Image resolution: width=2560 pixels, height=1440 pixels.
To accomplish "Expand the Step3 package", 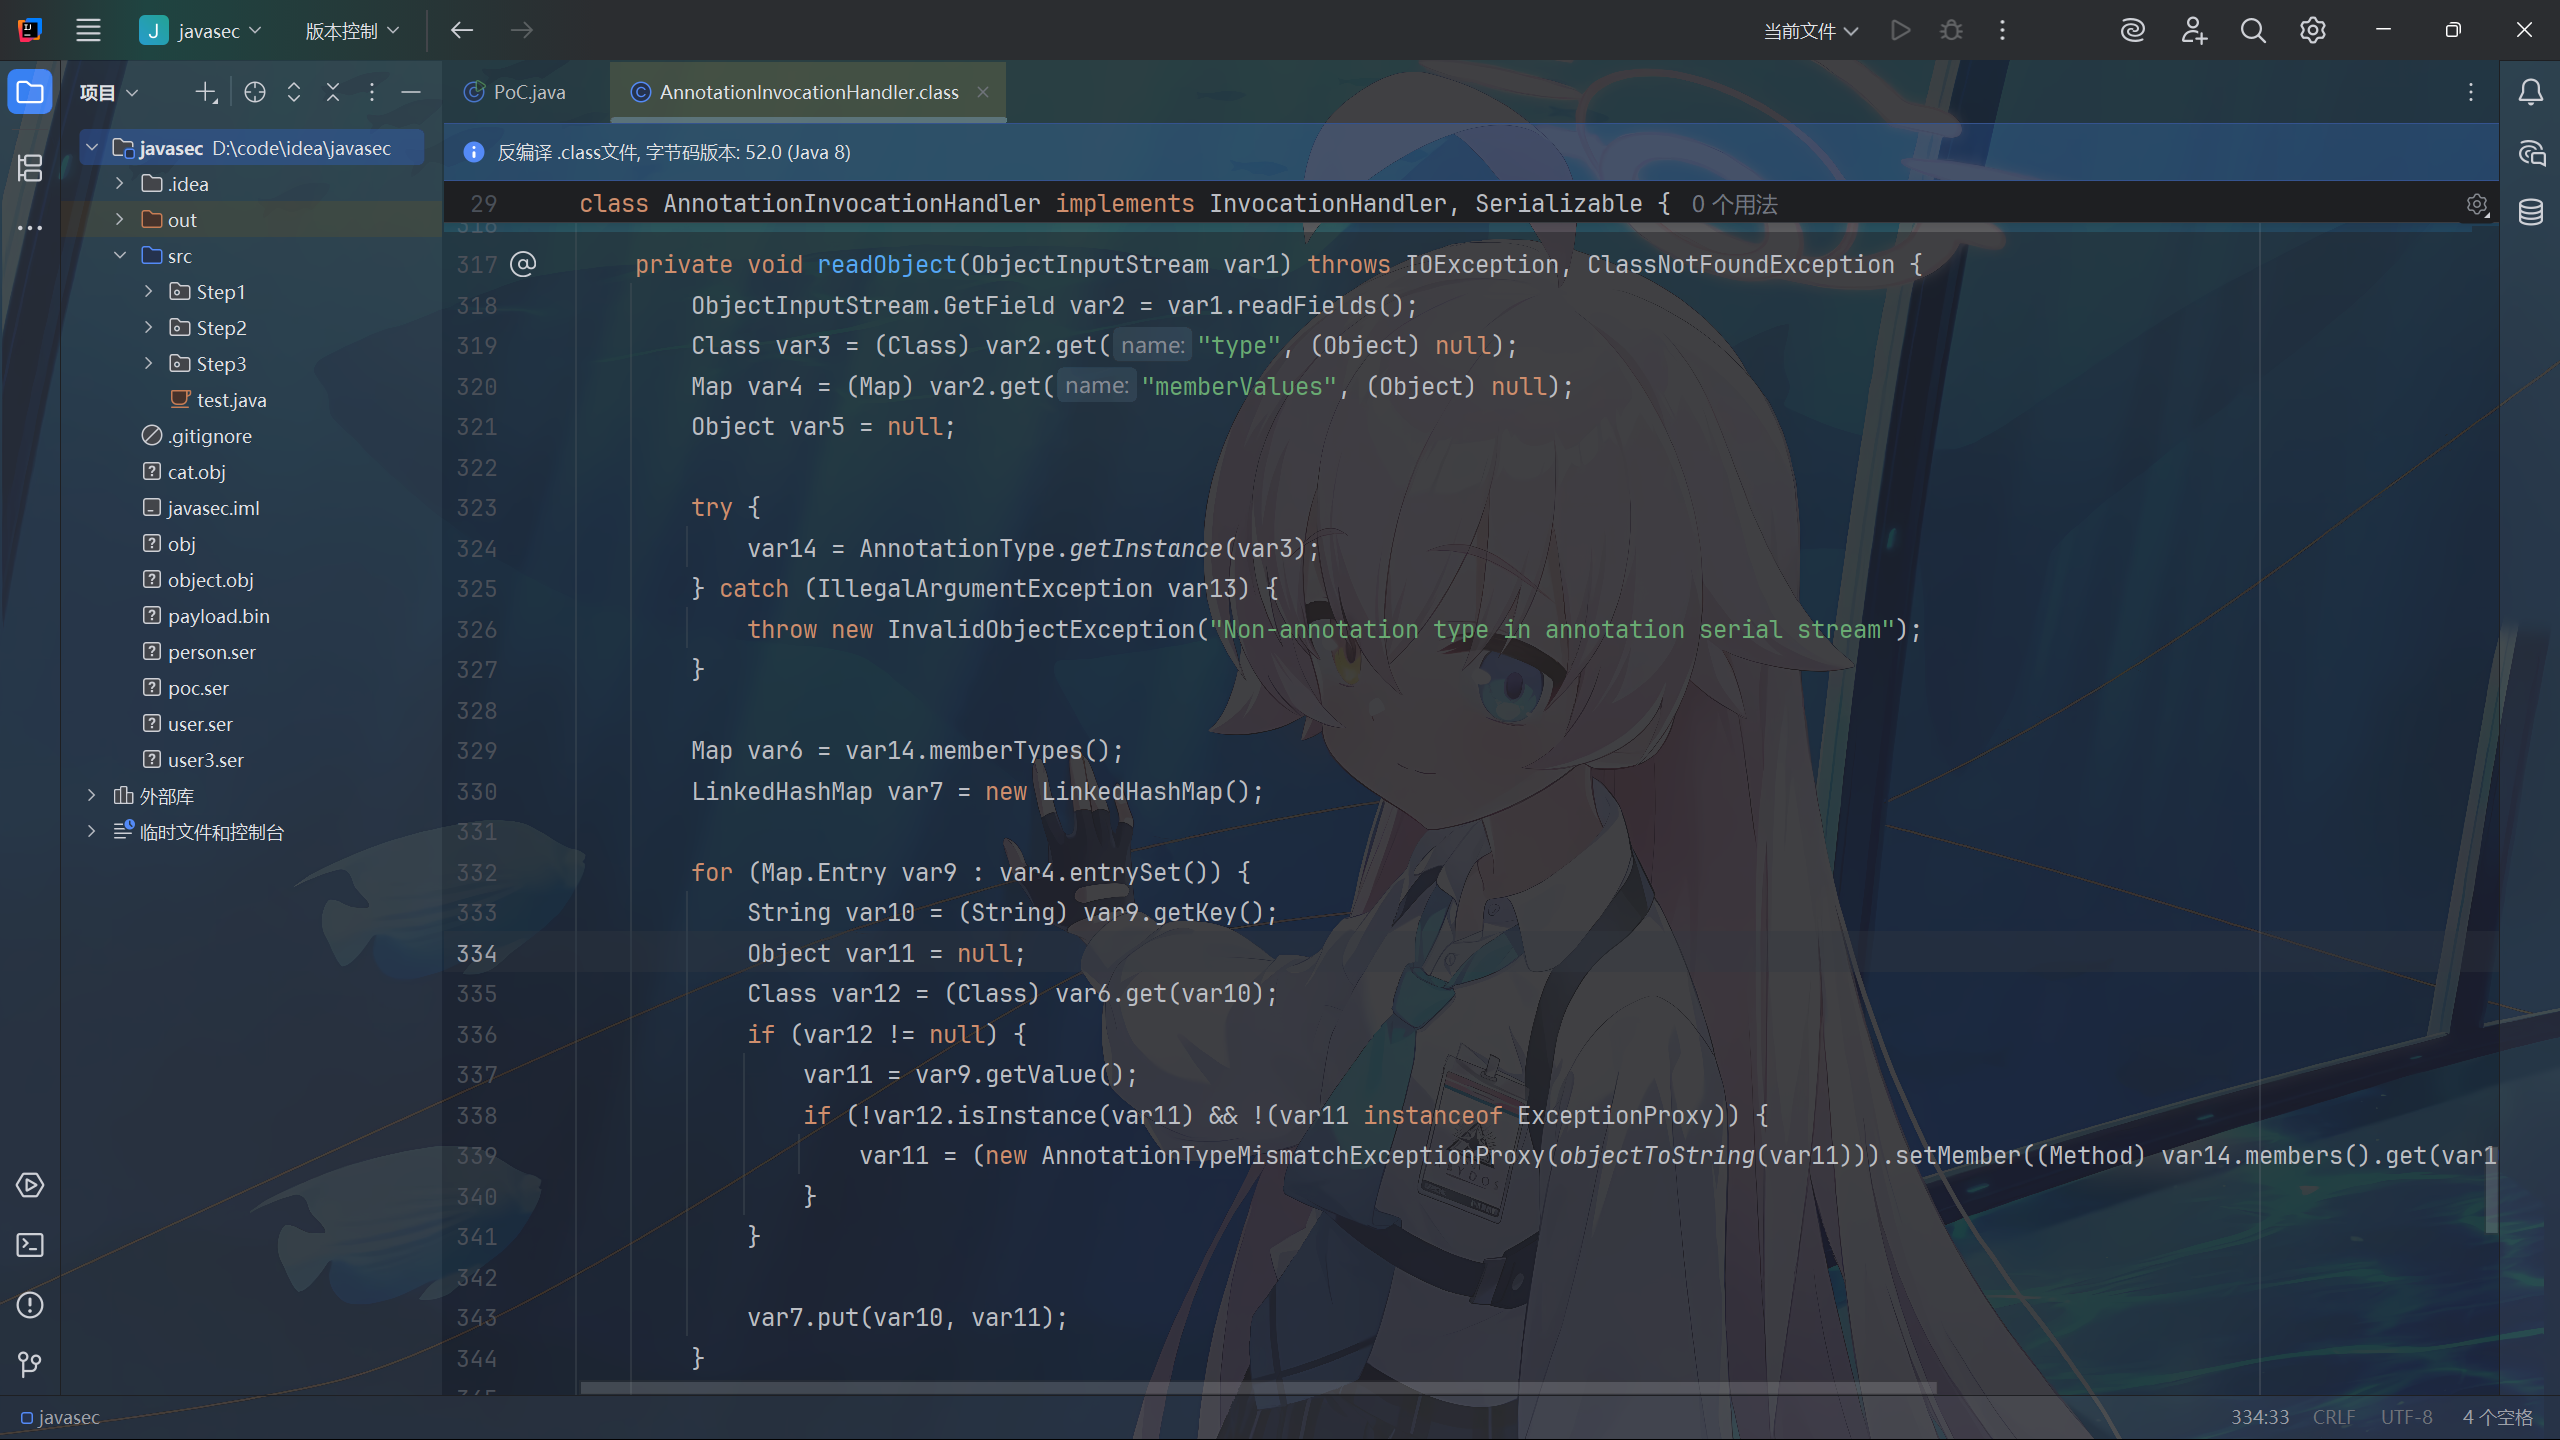I will pos(148,364).
